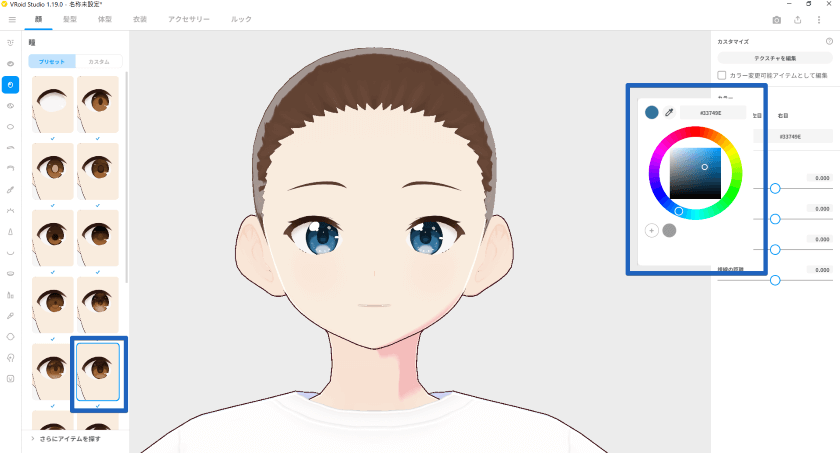
Task: Click the highlighted iris (瞳) sidebar icon
Action: 10,85
